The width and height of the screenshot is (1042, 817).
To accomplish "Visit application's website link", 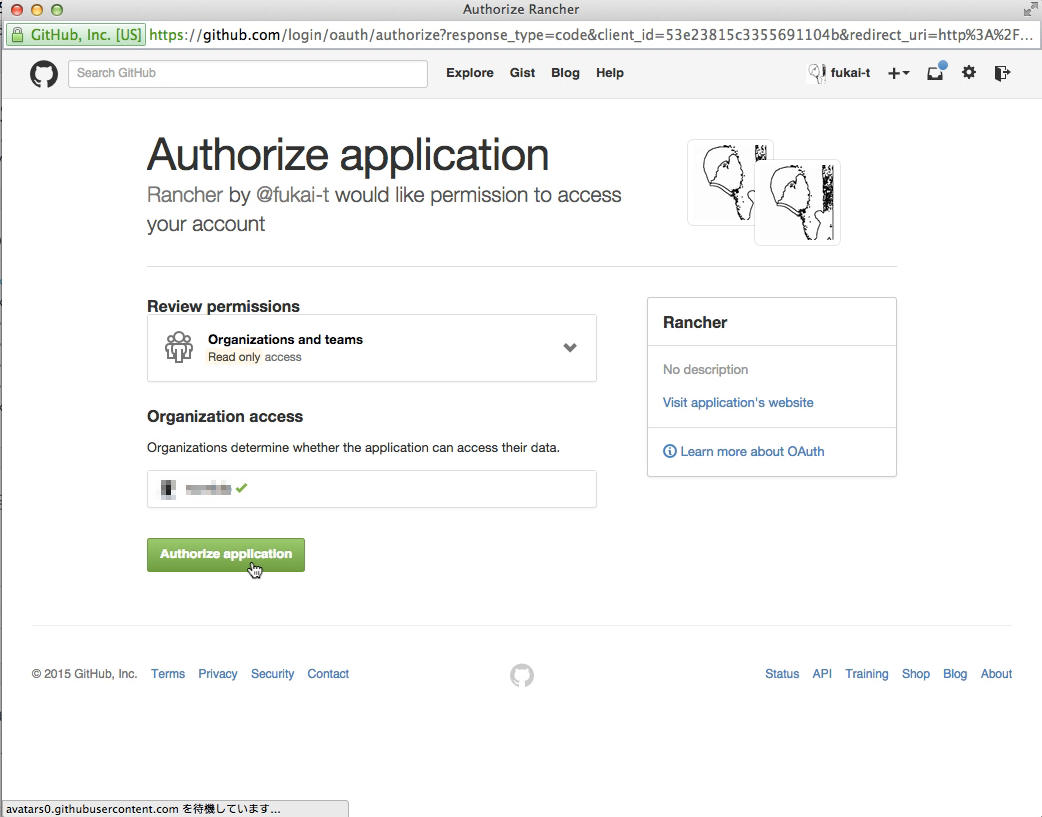I will (738, 402).
